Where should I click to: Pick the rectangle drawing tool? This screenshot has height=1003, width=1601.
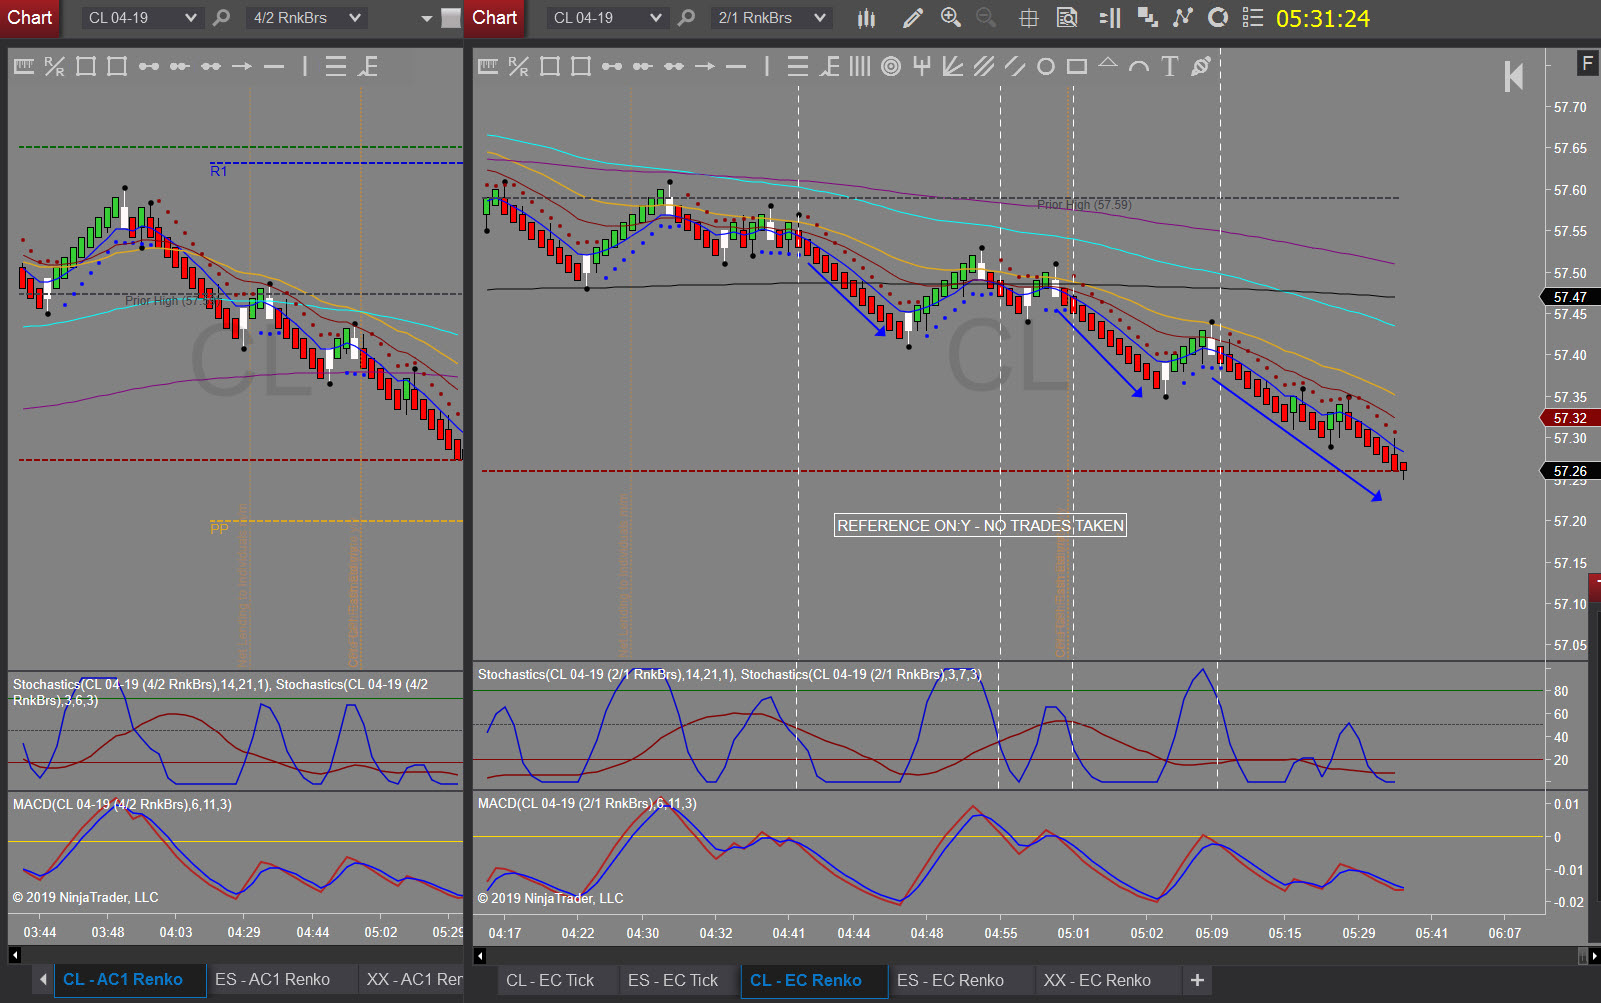click(1077, 66)
